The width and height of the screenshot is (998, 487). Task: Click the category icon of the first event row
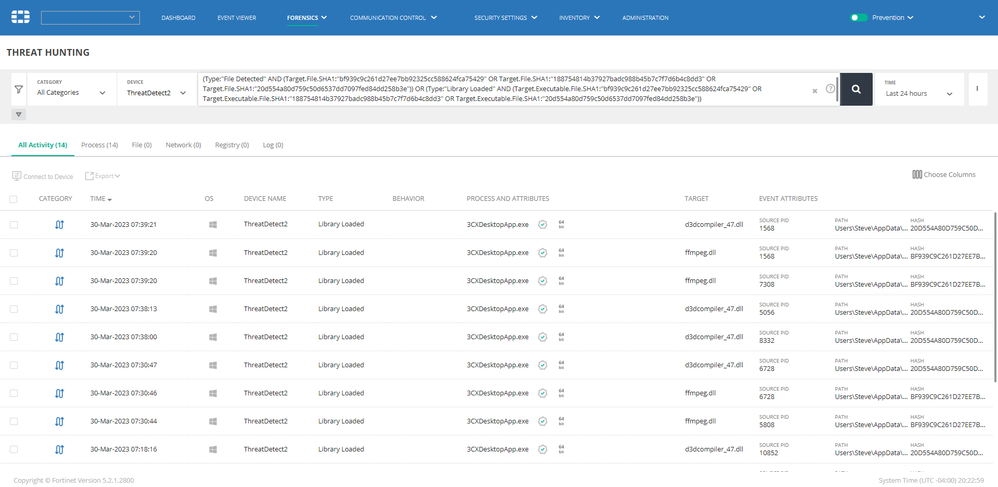pyautogui.click(x=58, y=224)
